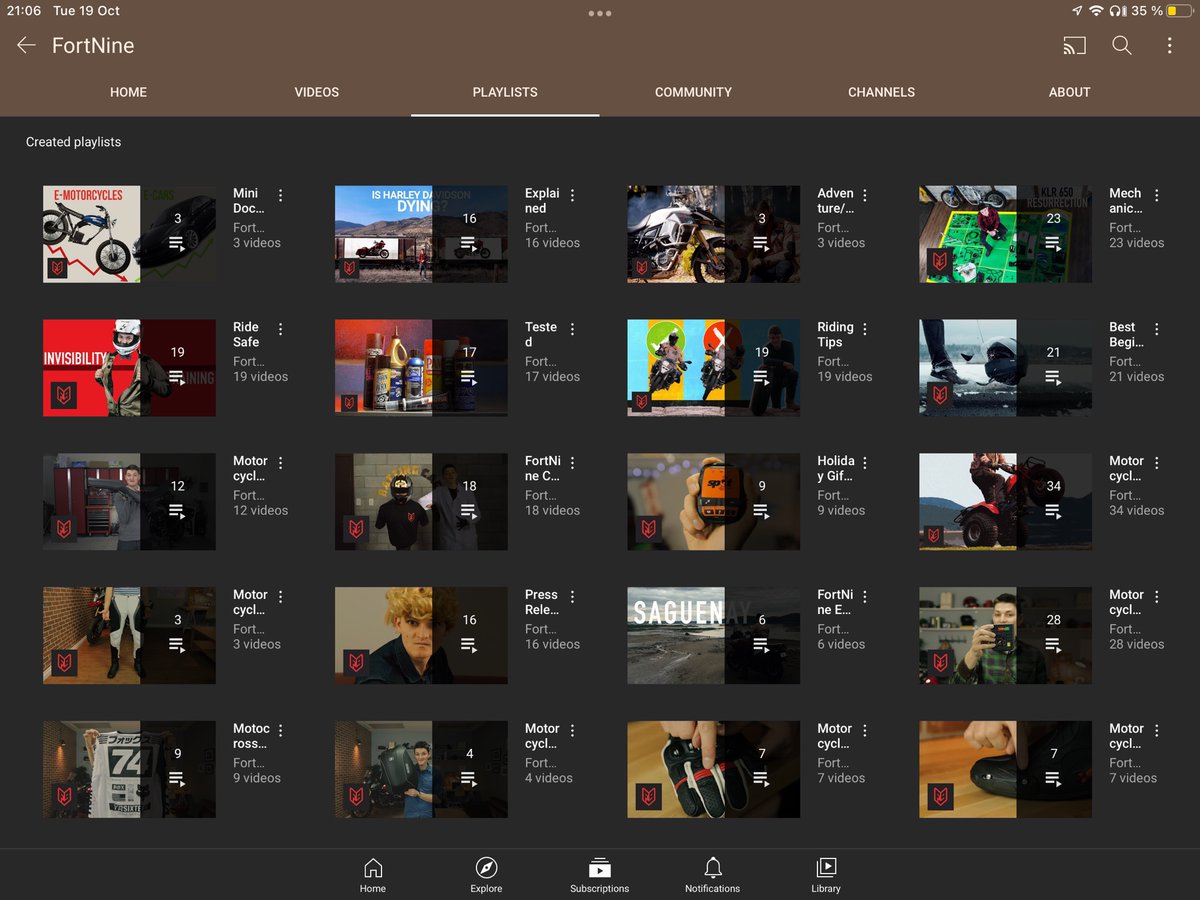Open Library in bottom bar
Image resolution: width=1200 pixels, height=900 pixels.
click(x=826, y=875)
